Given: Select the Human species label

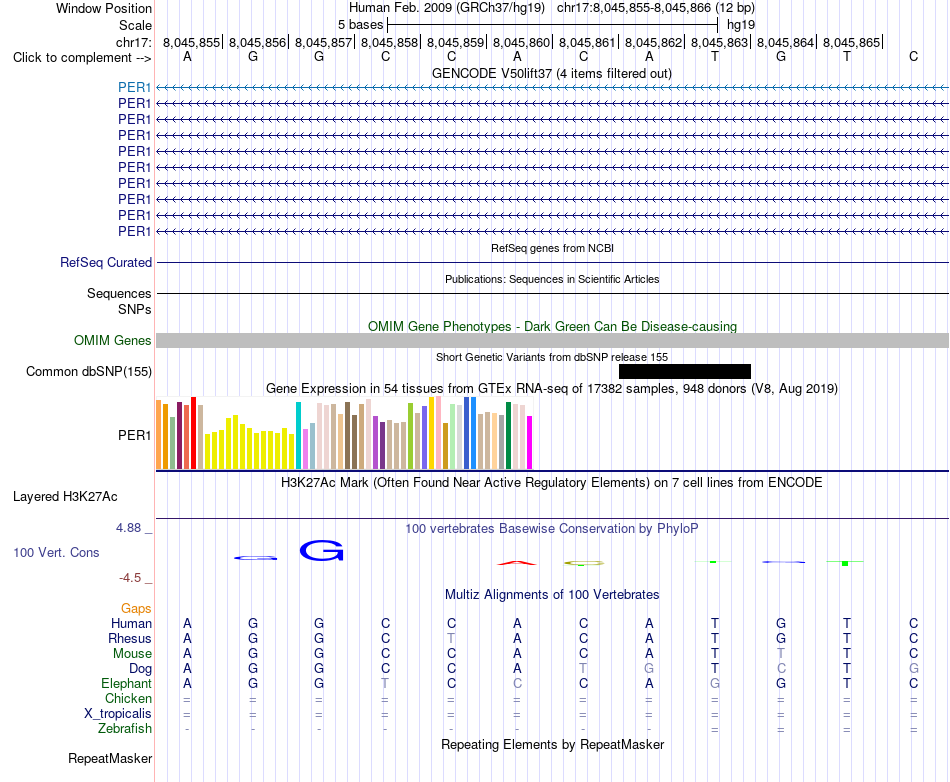Looking at the screenshot, I should pyautogui.click(x=131, y=623).
